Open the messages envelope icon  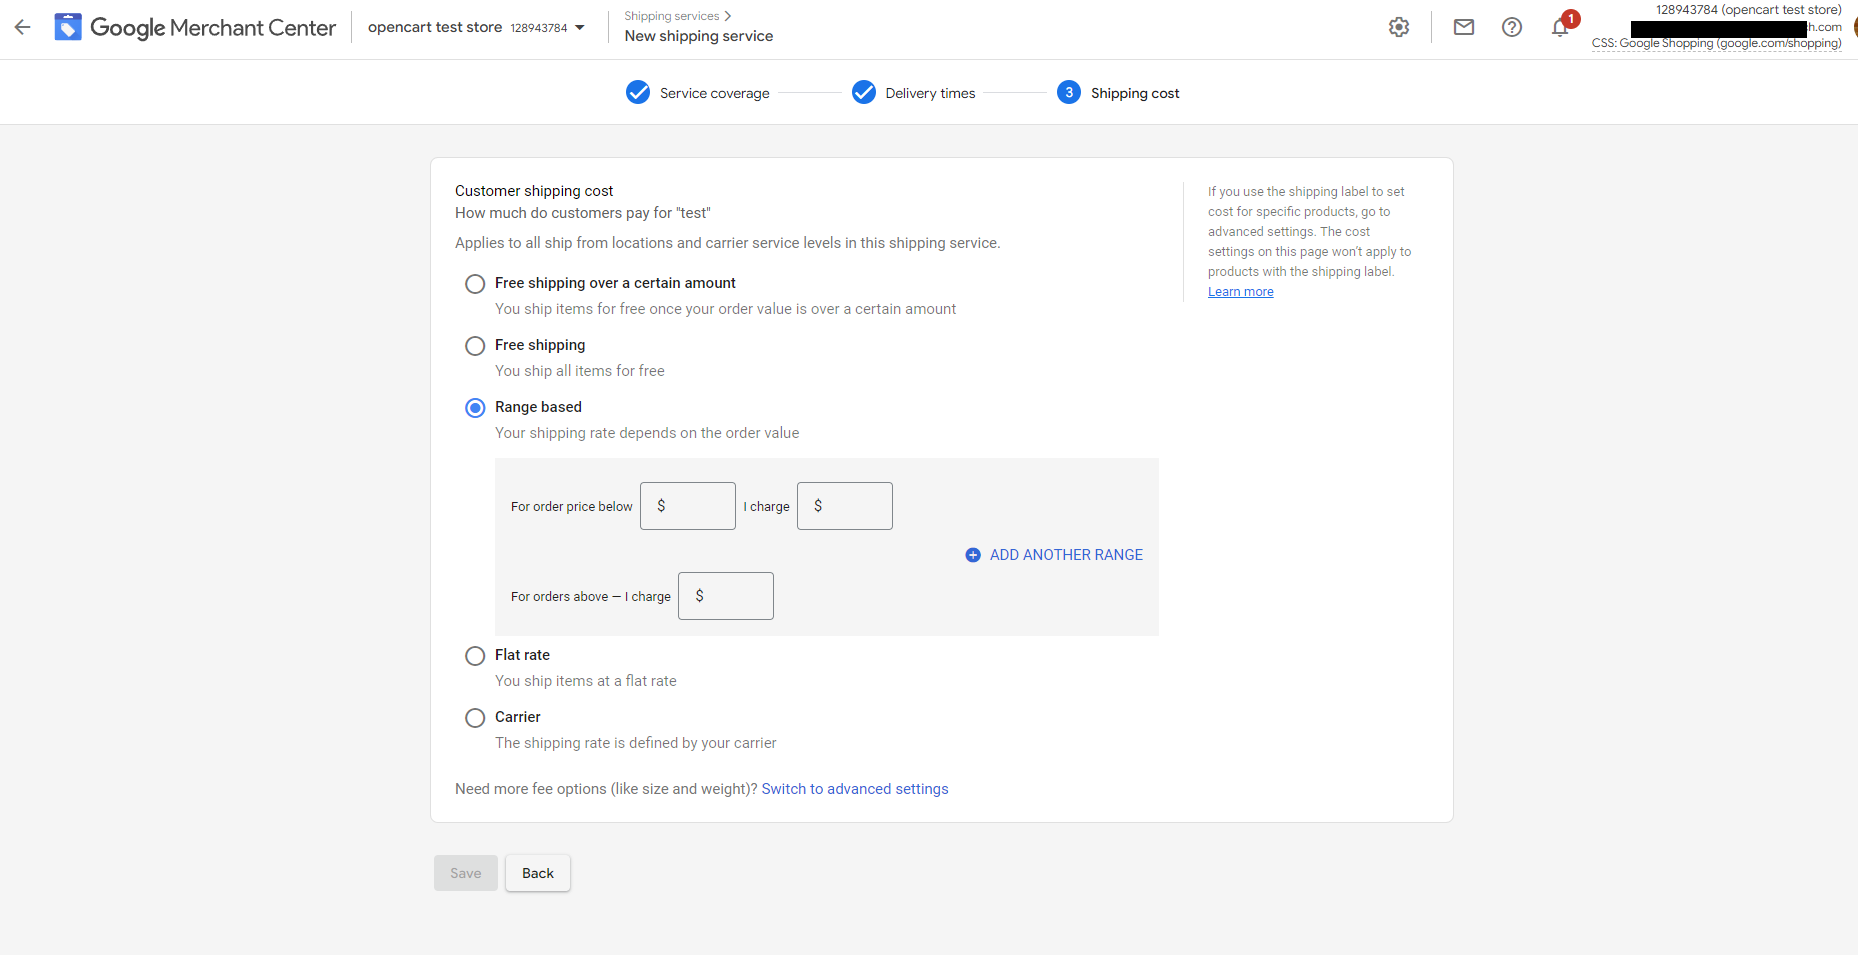[1463, 27]
